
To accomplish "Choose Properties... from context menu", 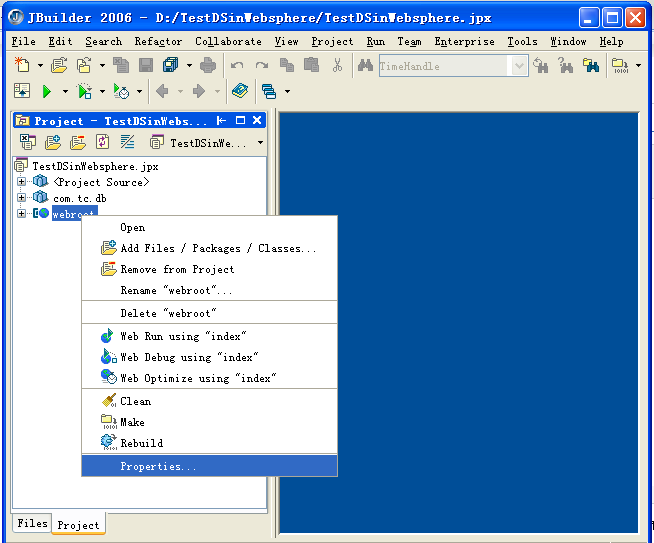I will (x=209, y=466).
